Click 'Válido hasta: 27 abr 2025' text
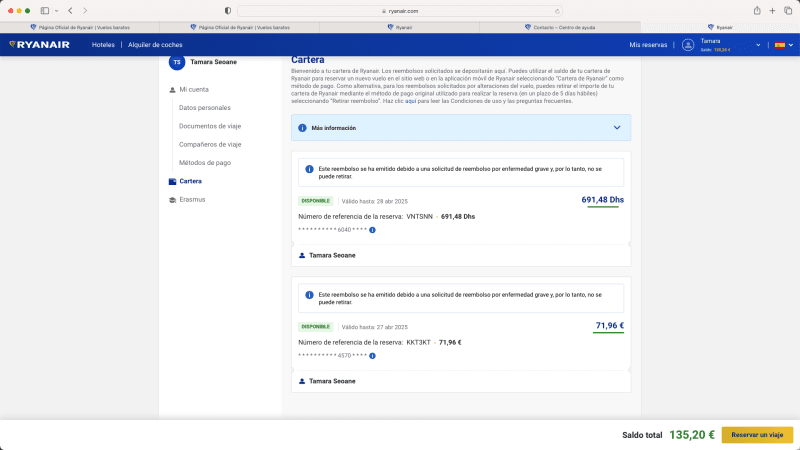800x450 pixels. (374, 328)
